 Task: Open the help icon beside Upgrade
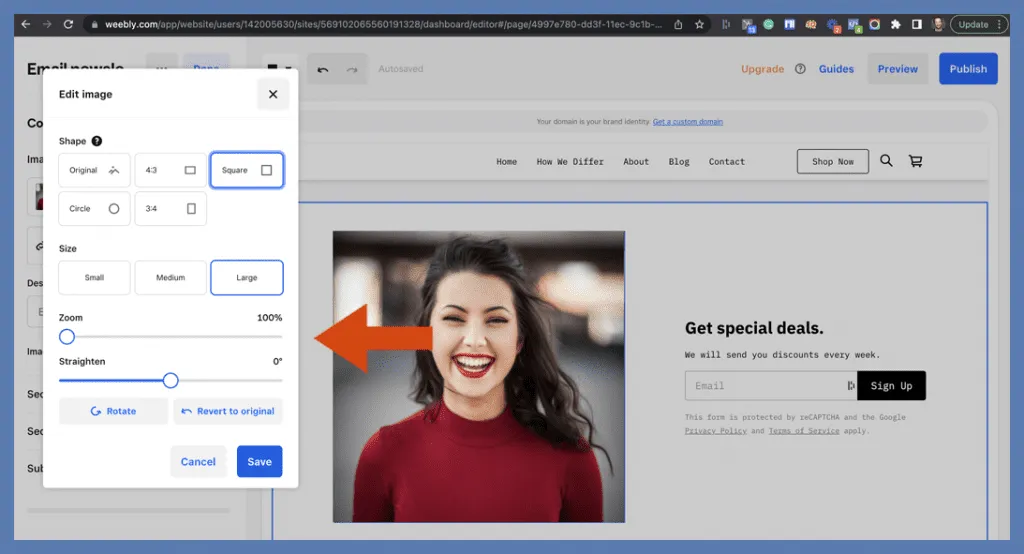click(800, 69)
